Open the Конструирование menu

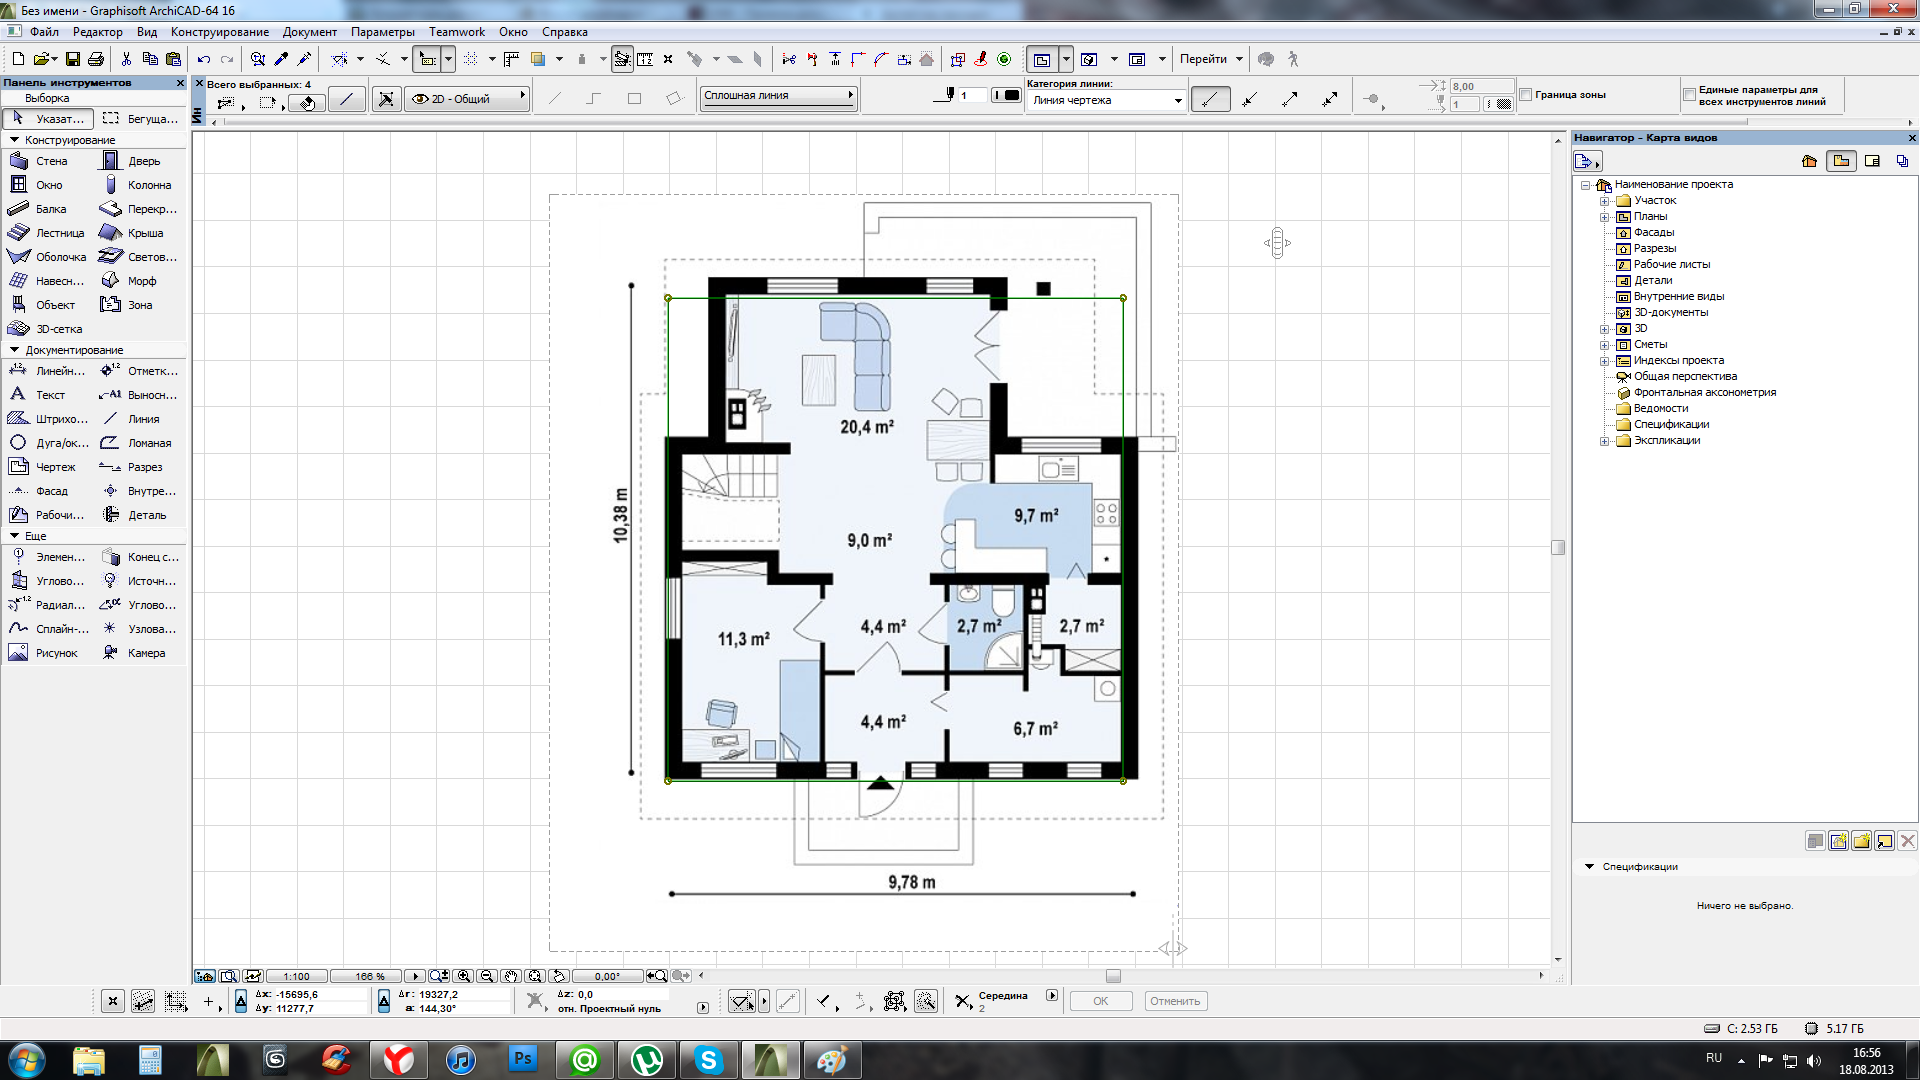coord(219,32)
